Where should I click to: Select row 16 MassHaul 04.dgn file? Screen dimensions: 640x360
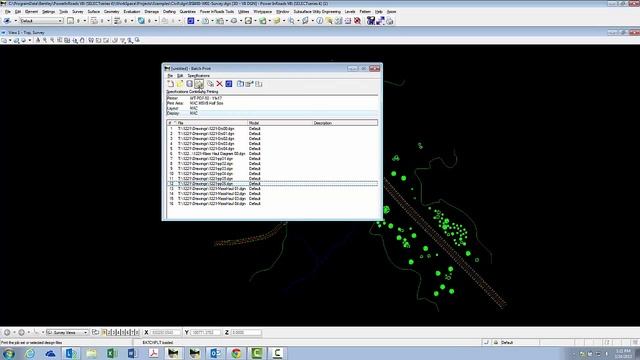pyautogui.click(x=272, y=203)
